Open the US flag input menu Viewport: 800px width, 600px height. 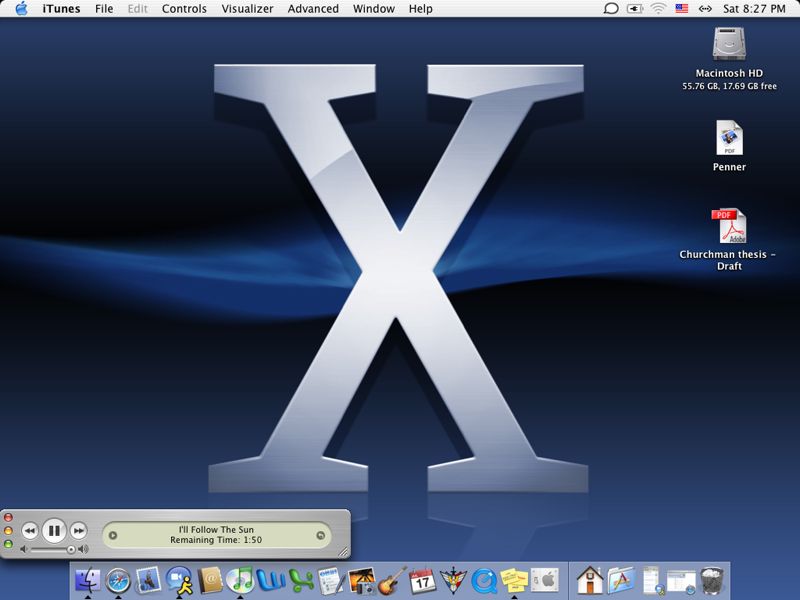(682, 9)
